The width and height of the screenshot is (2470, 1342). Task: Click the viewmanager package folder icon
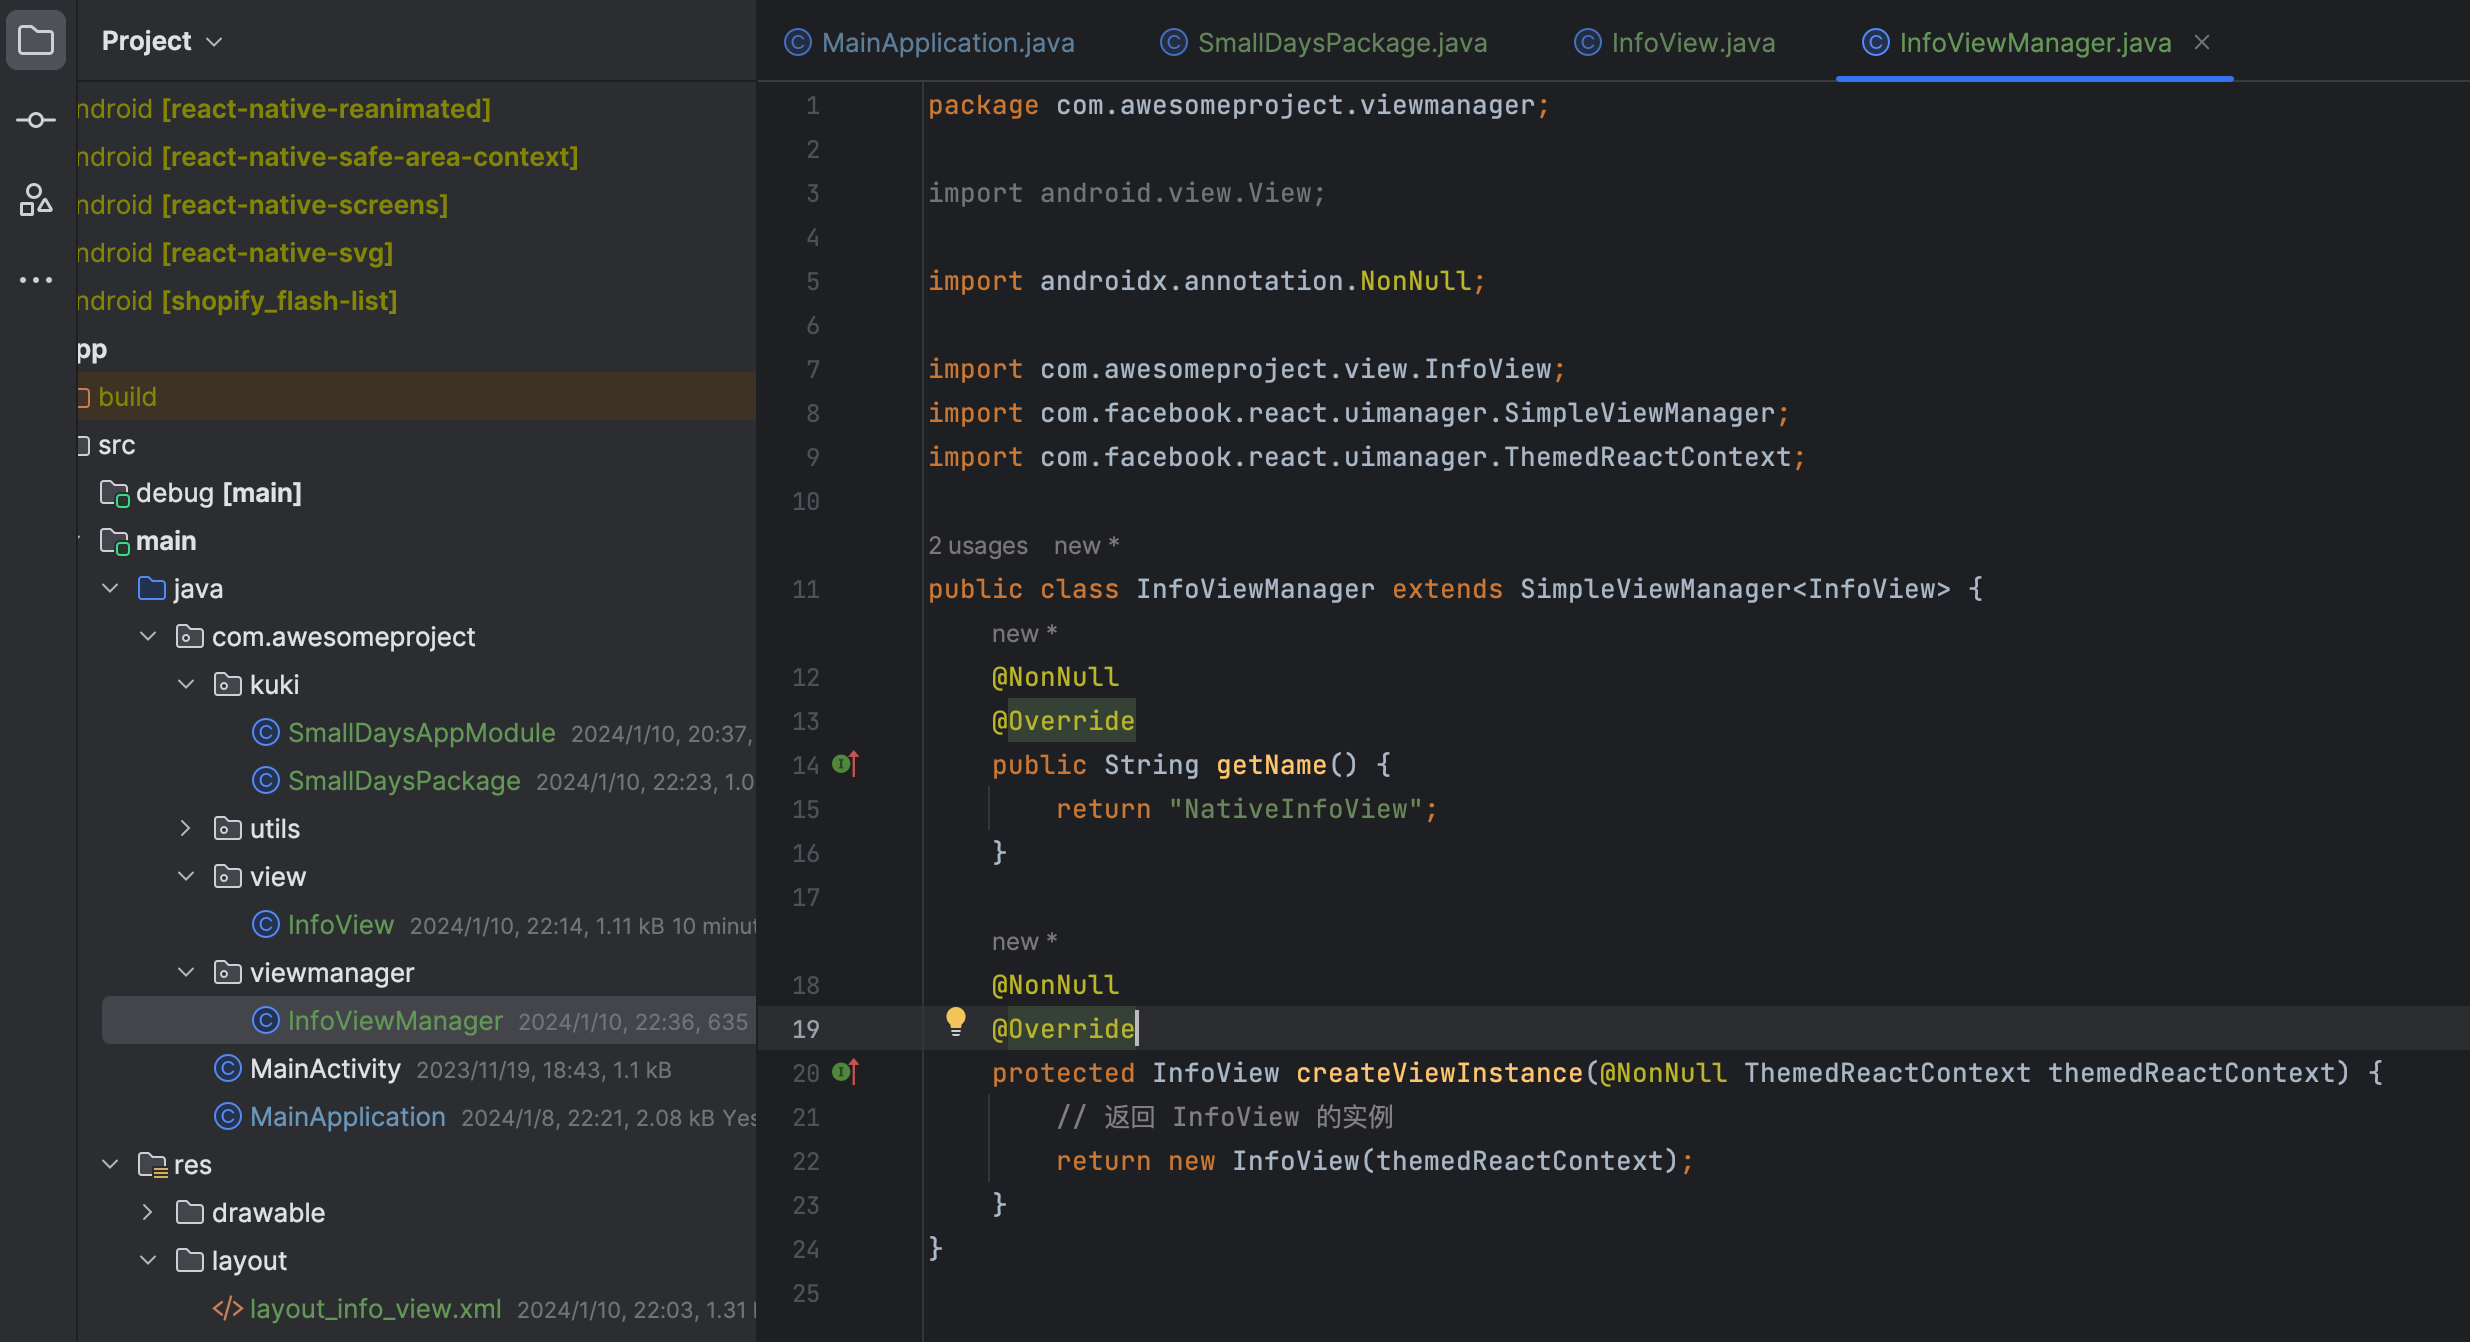click(227, 973)
